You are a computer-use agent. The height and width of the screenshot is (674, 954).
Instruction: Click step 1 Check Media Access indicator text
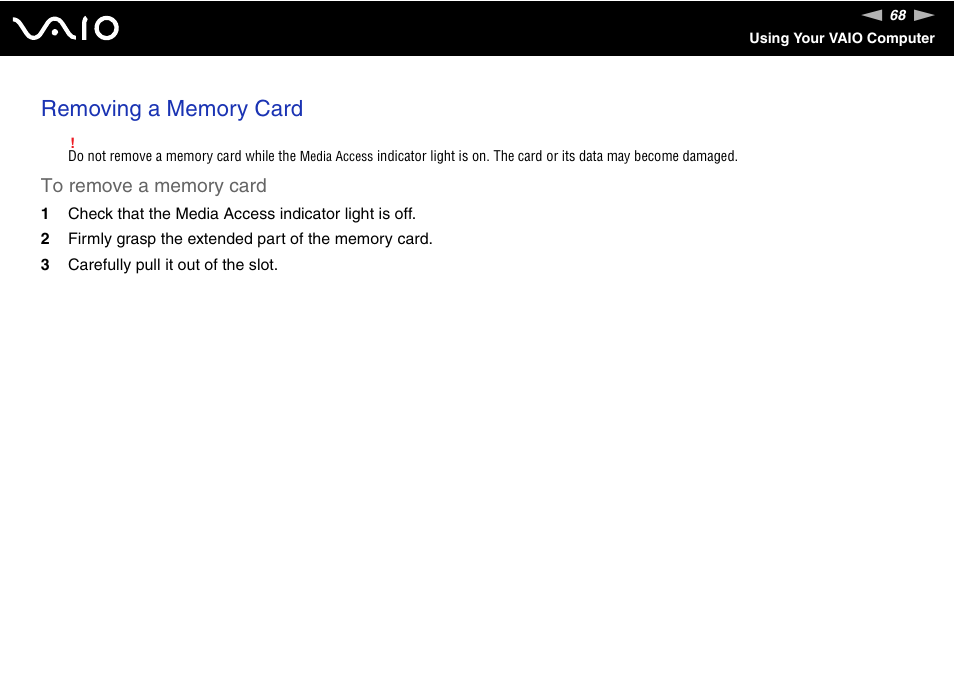[x=242, y=214]
